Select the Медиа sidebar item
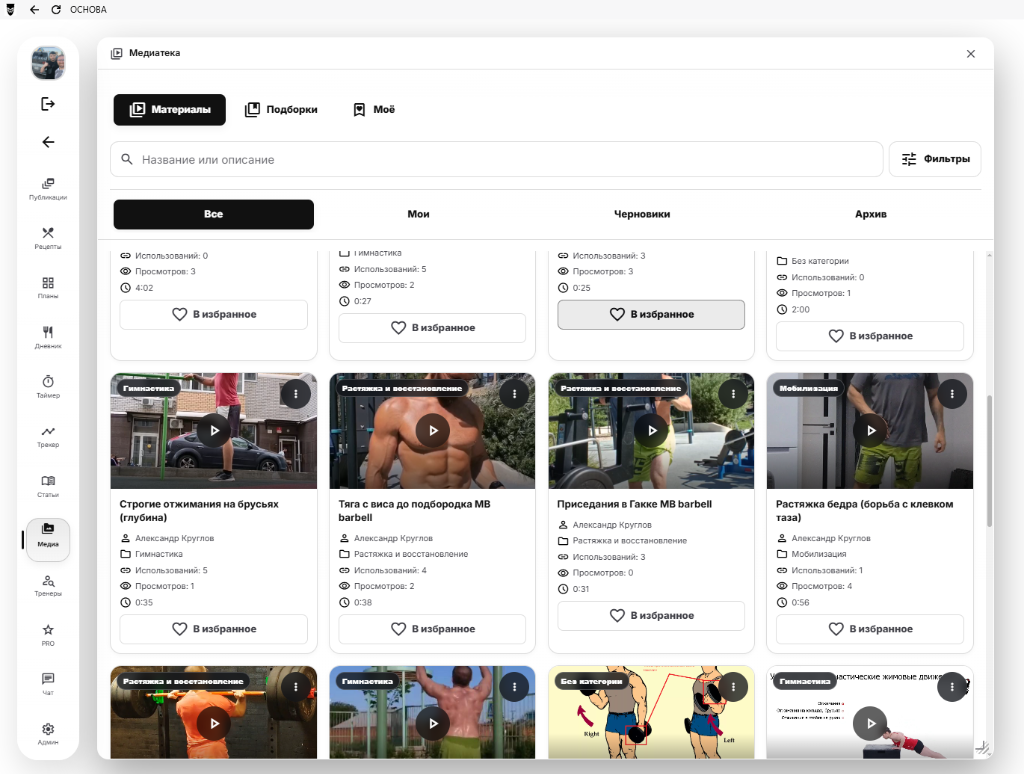Screen dimensions: 1024x774 [48, 540]
